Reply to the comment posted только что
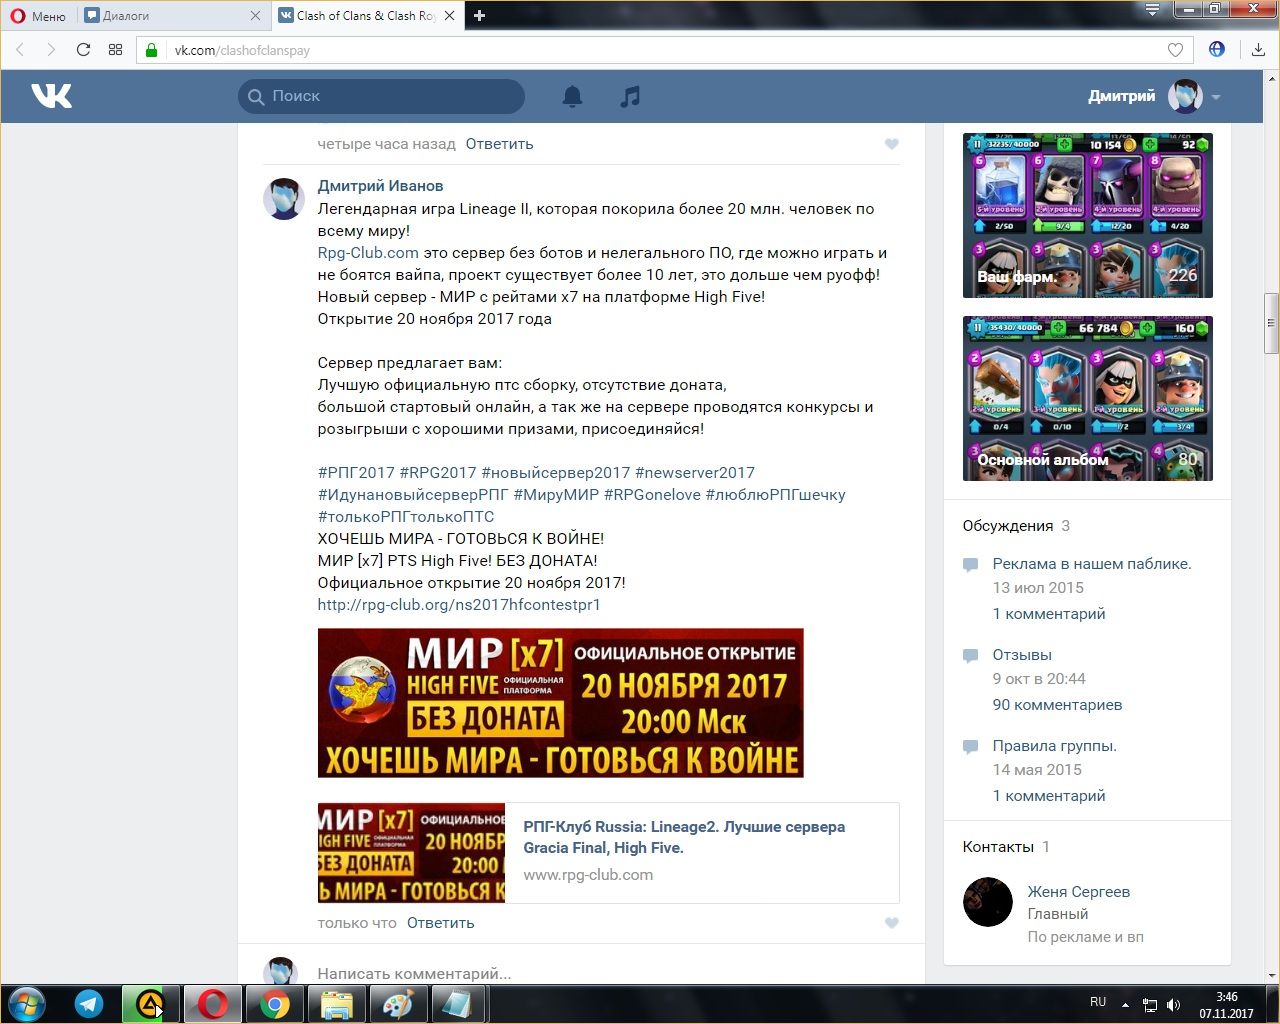Image resolution: width=1280 pixels, height=1024 pixels. (440, 923)
